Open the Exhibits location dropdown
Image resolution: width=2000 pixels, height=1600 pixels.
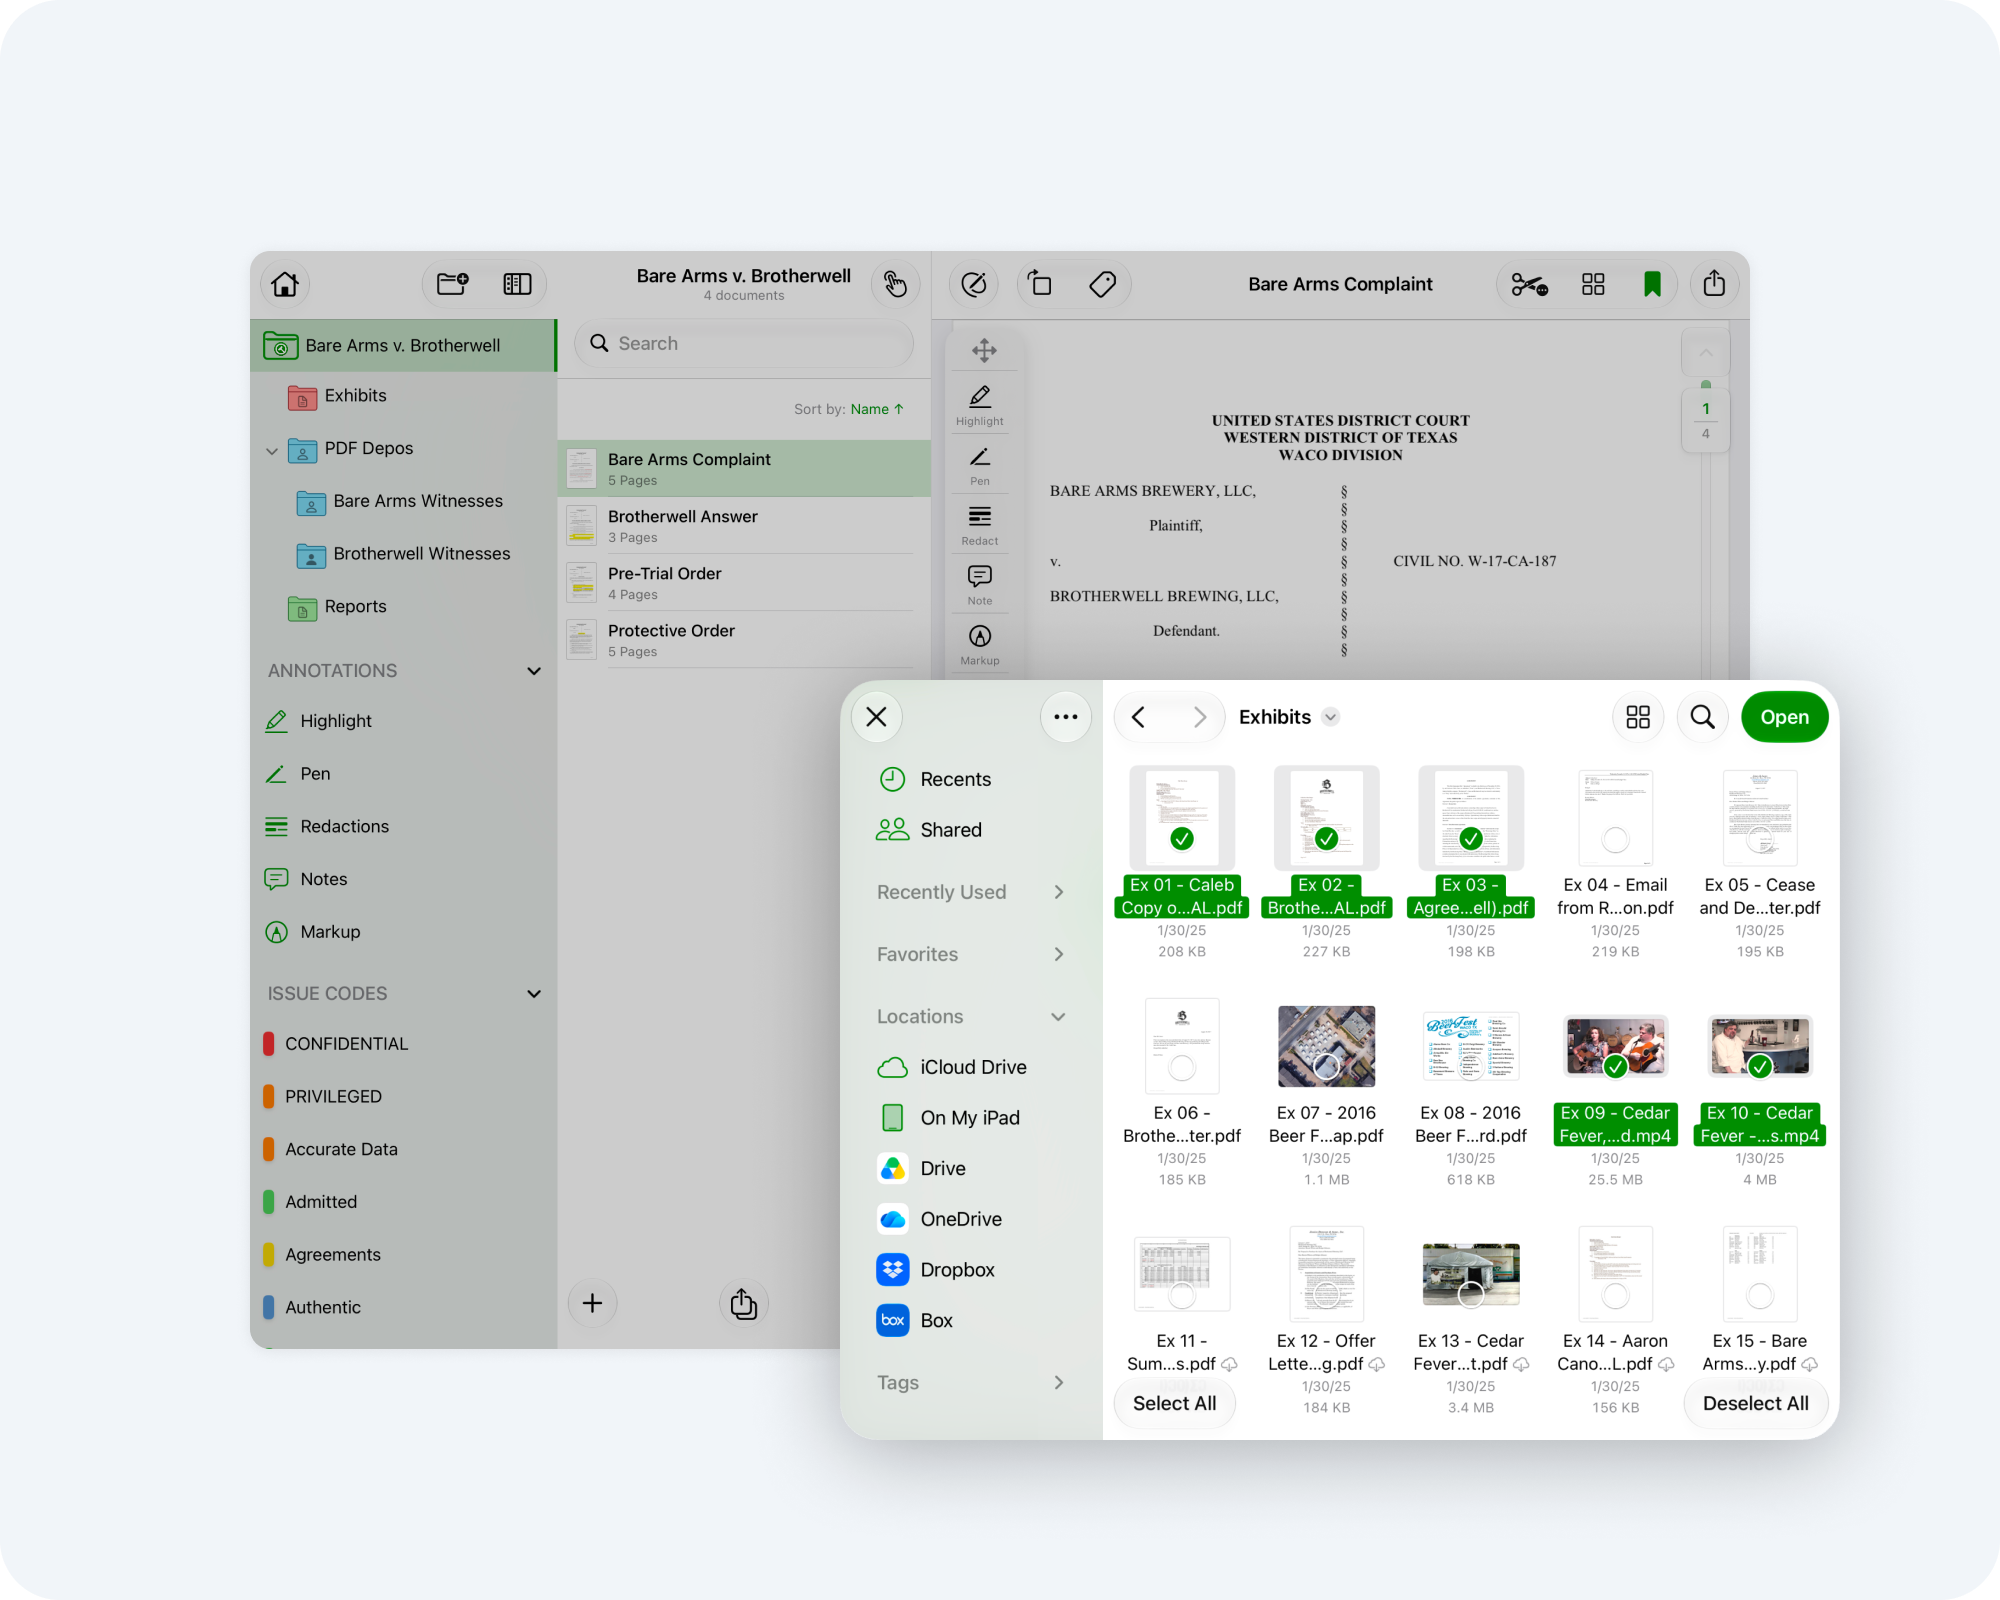coord(1330,717)
